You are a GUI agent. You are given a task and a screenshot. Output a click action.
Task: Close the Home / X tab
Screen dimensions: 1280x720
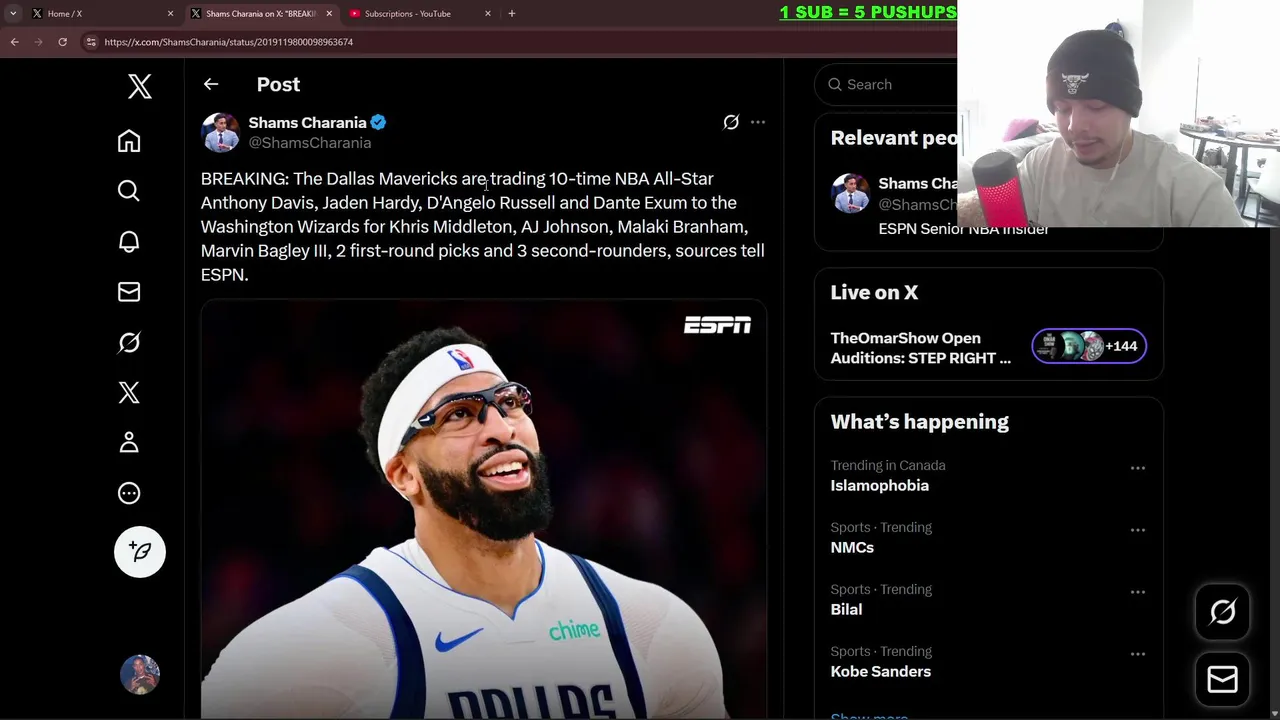pos(170,13)
